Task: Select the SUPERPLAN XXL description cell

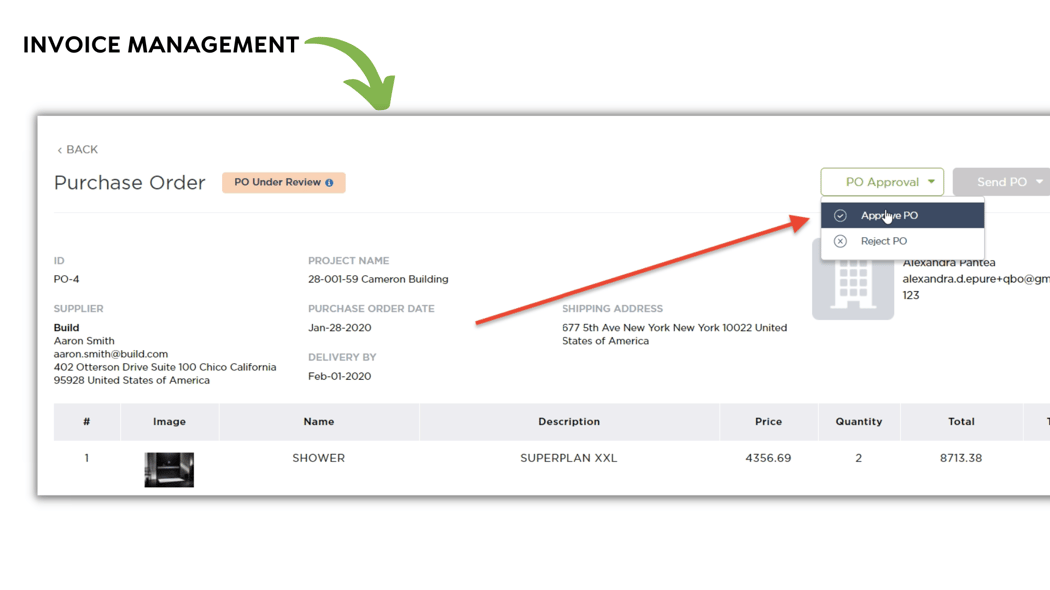Action: [x=568, y=458]
